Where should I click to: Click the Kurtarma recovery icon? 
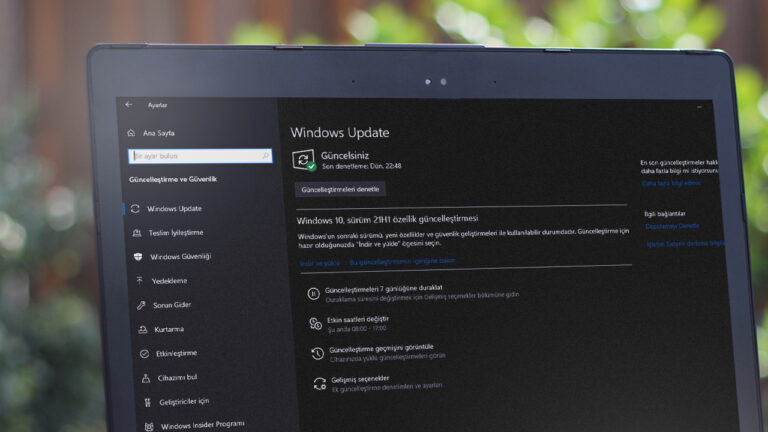(x=143, y=329)
